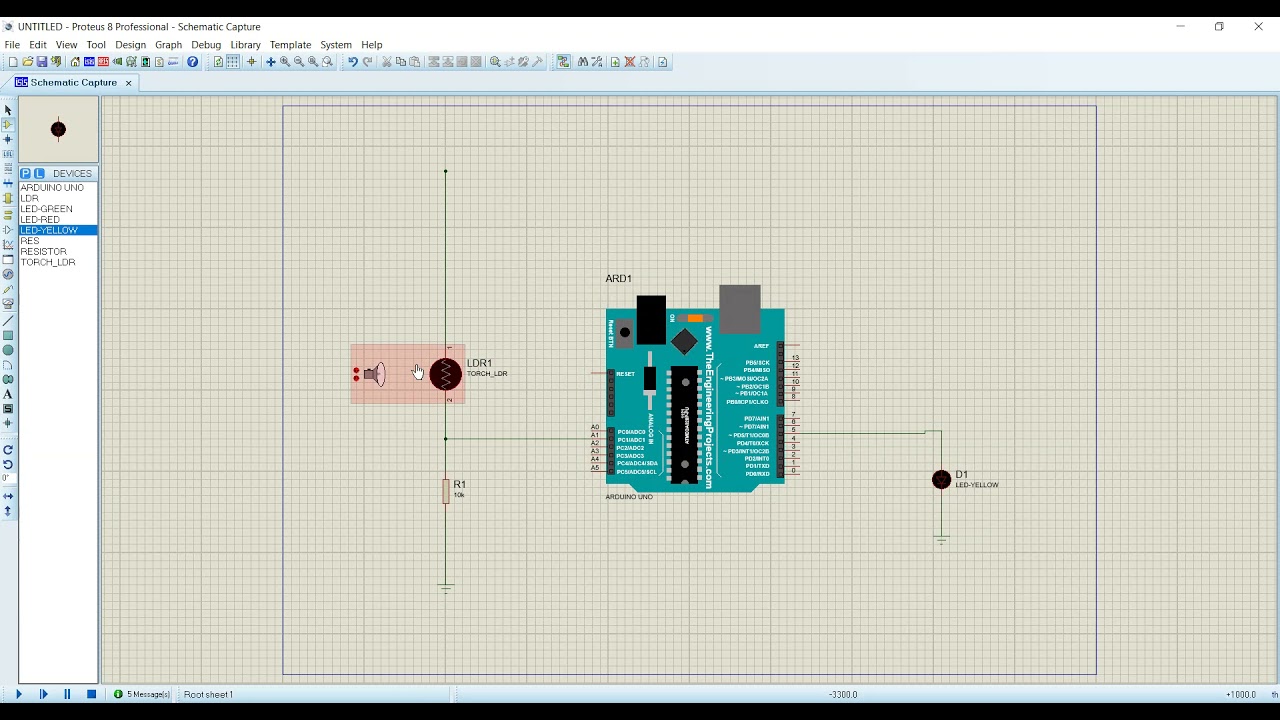Click the Undo icon in toolbar
This screenshot has height=720, width=1280.
(353, 62)
